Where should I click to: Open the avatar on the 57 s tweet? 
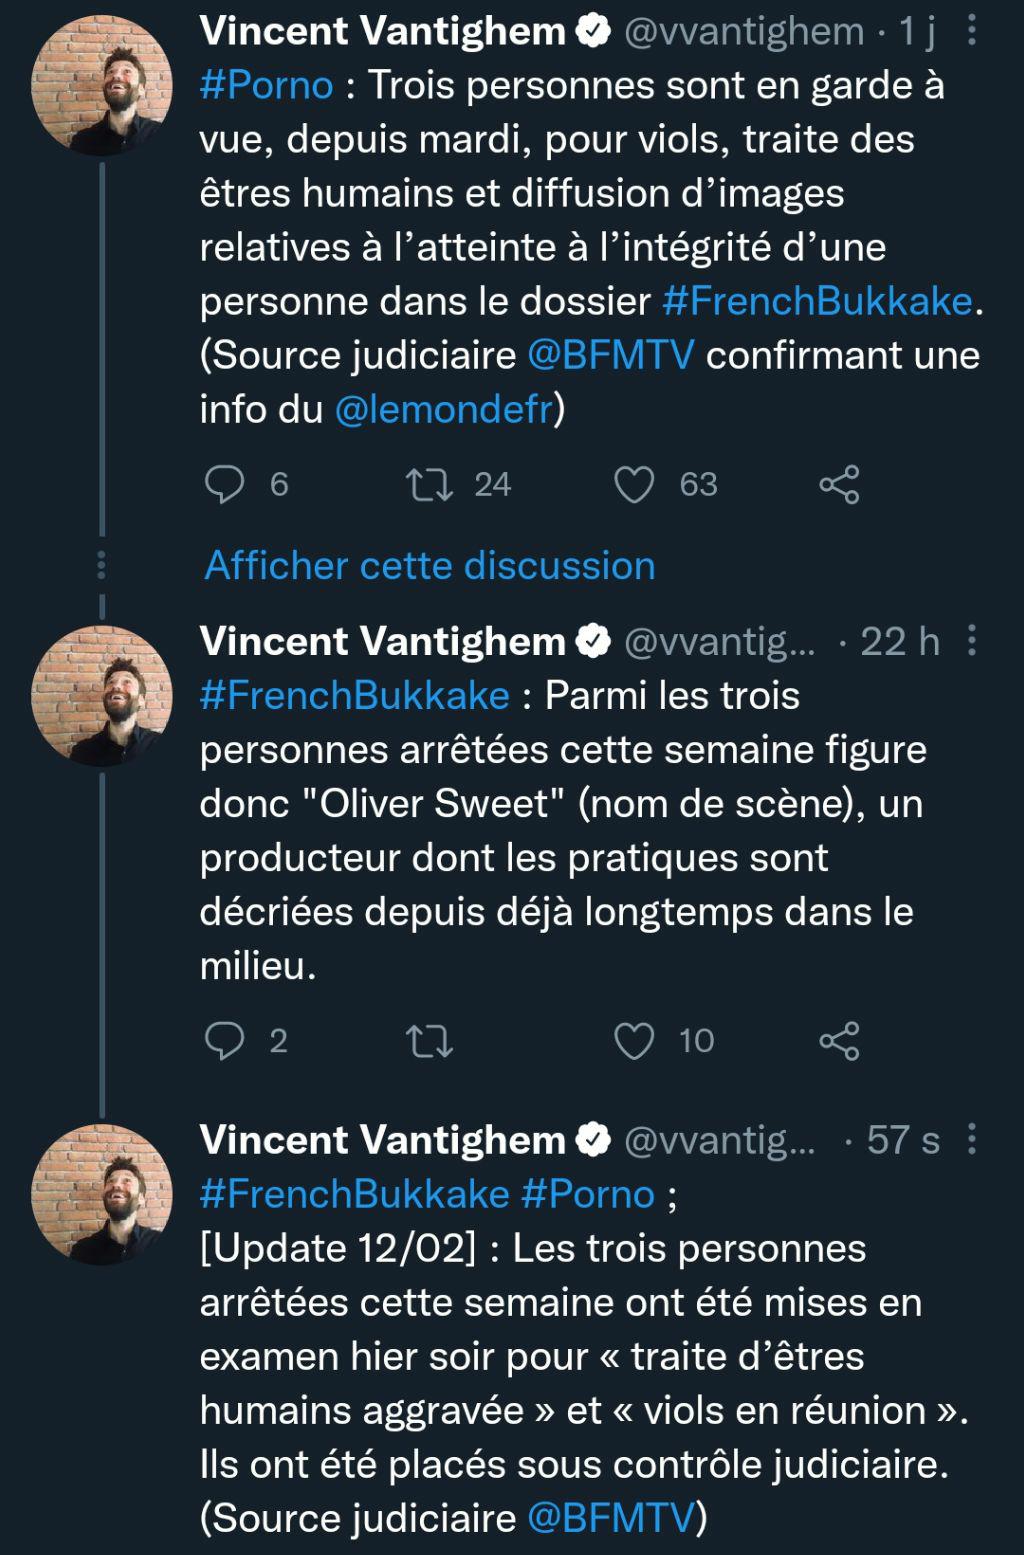click(102, 1193)
